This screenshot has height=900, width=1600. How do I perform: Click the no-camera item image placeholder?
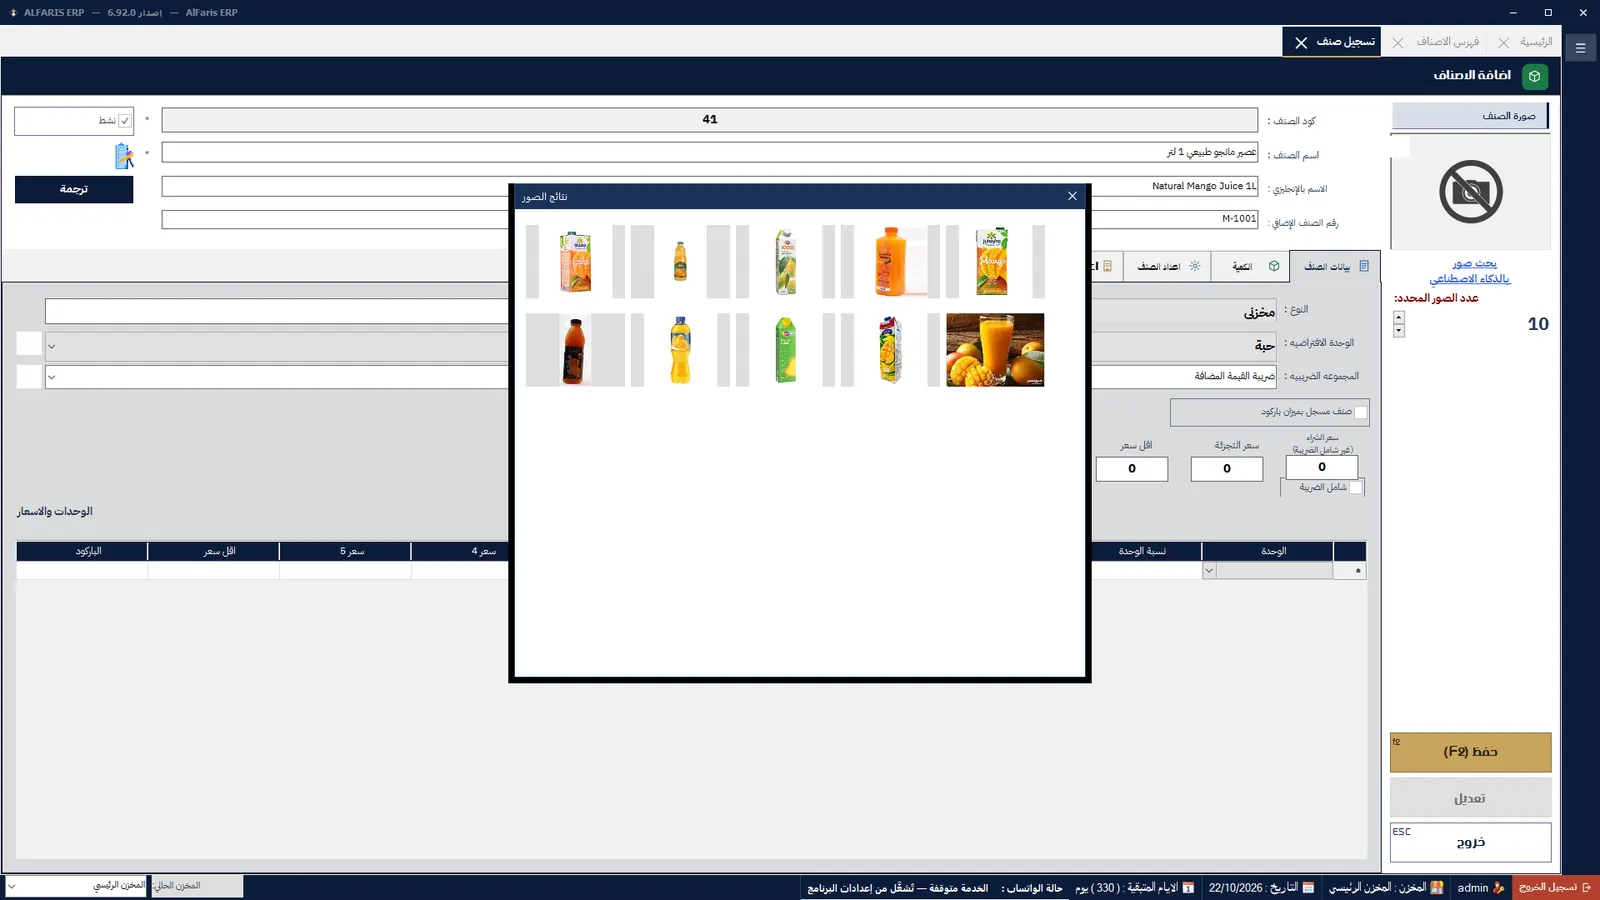[1470, 191]
